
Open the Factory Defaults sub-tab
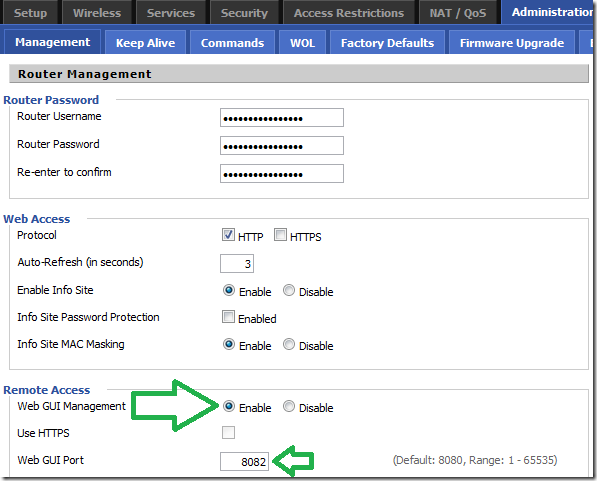[387, 43]
